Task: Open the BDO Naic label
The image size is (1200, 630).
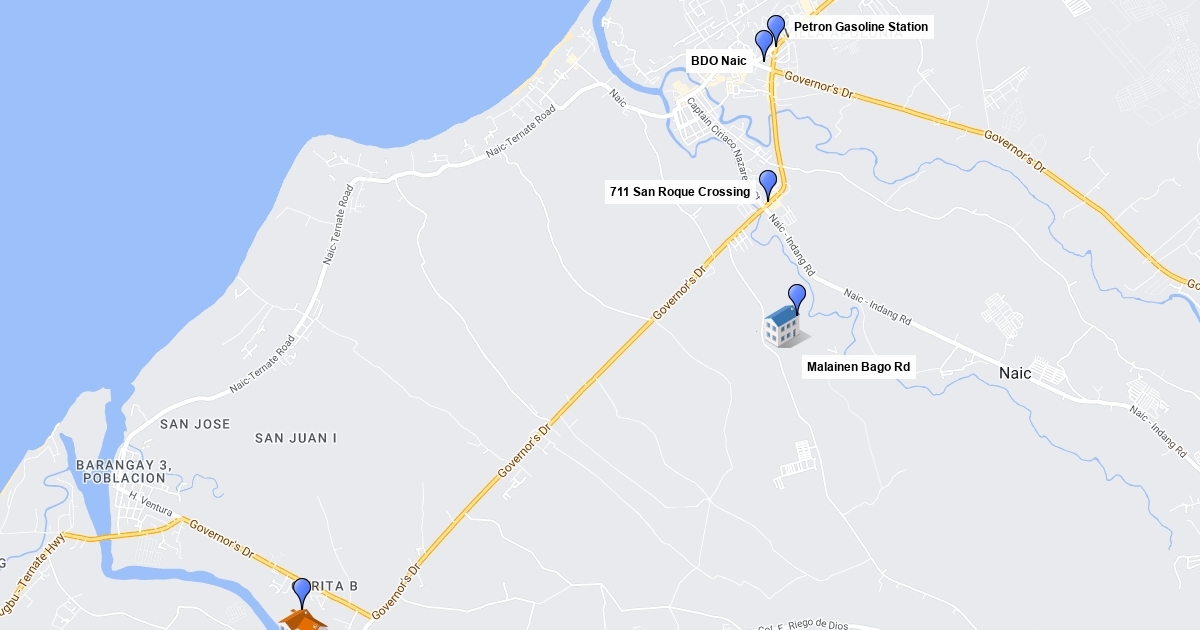Action: coord(719,61)
